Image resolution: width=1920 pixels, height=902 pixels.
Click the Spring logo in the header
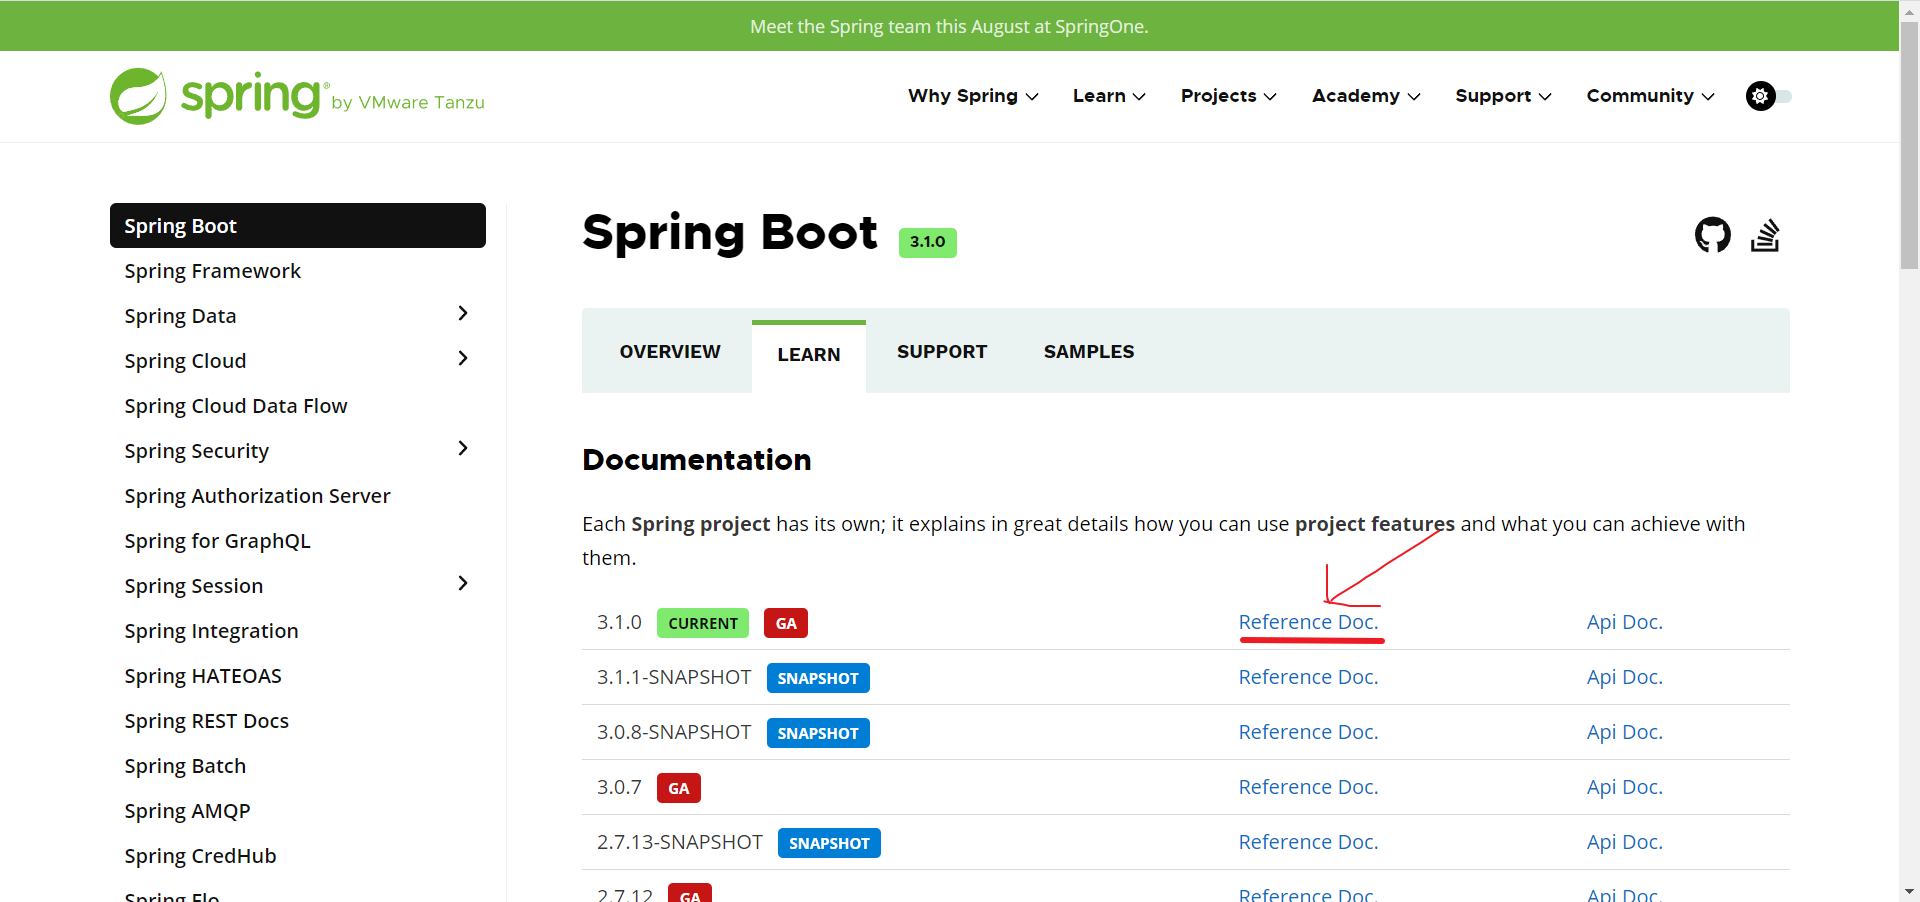pos(297,96)
